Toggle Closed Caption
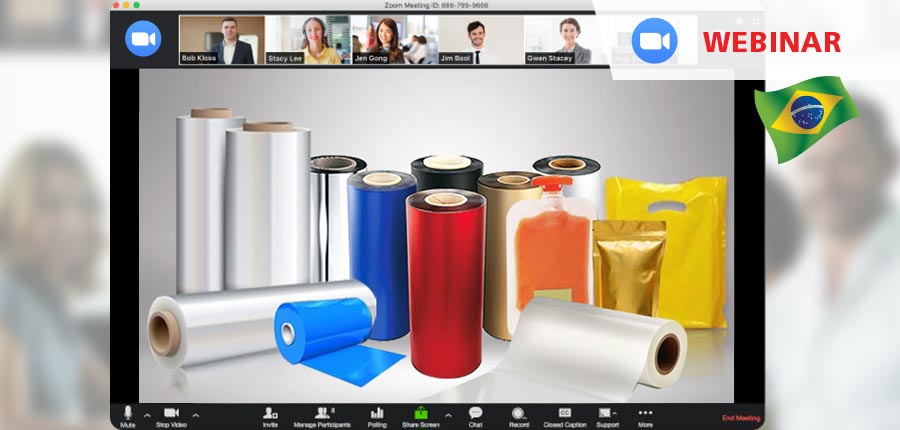This screenshot has height=430, width=900. (564, 413)
